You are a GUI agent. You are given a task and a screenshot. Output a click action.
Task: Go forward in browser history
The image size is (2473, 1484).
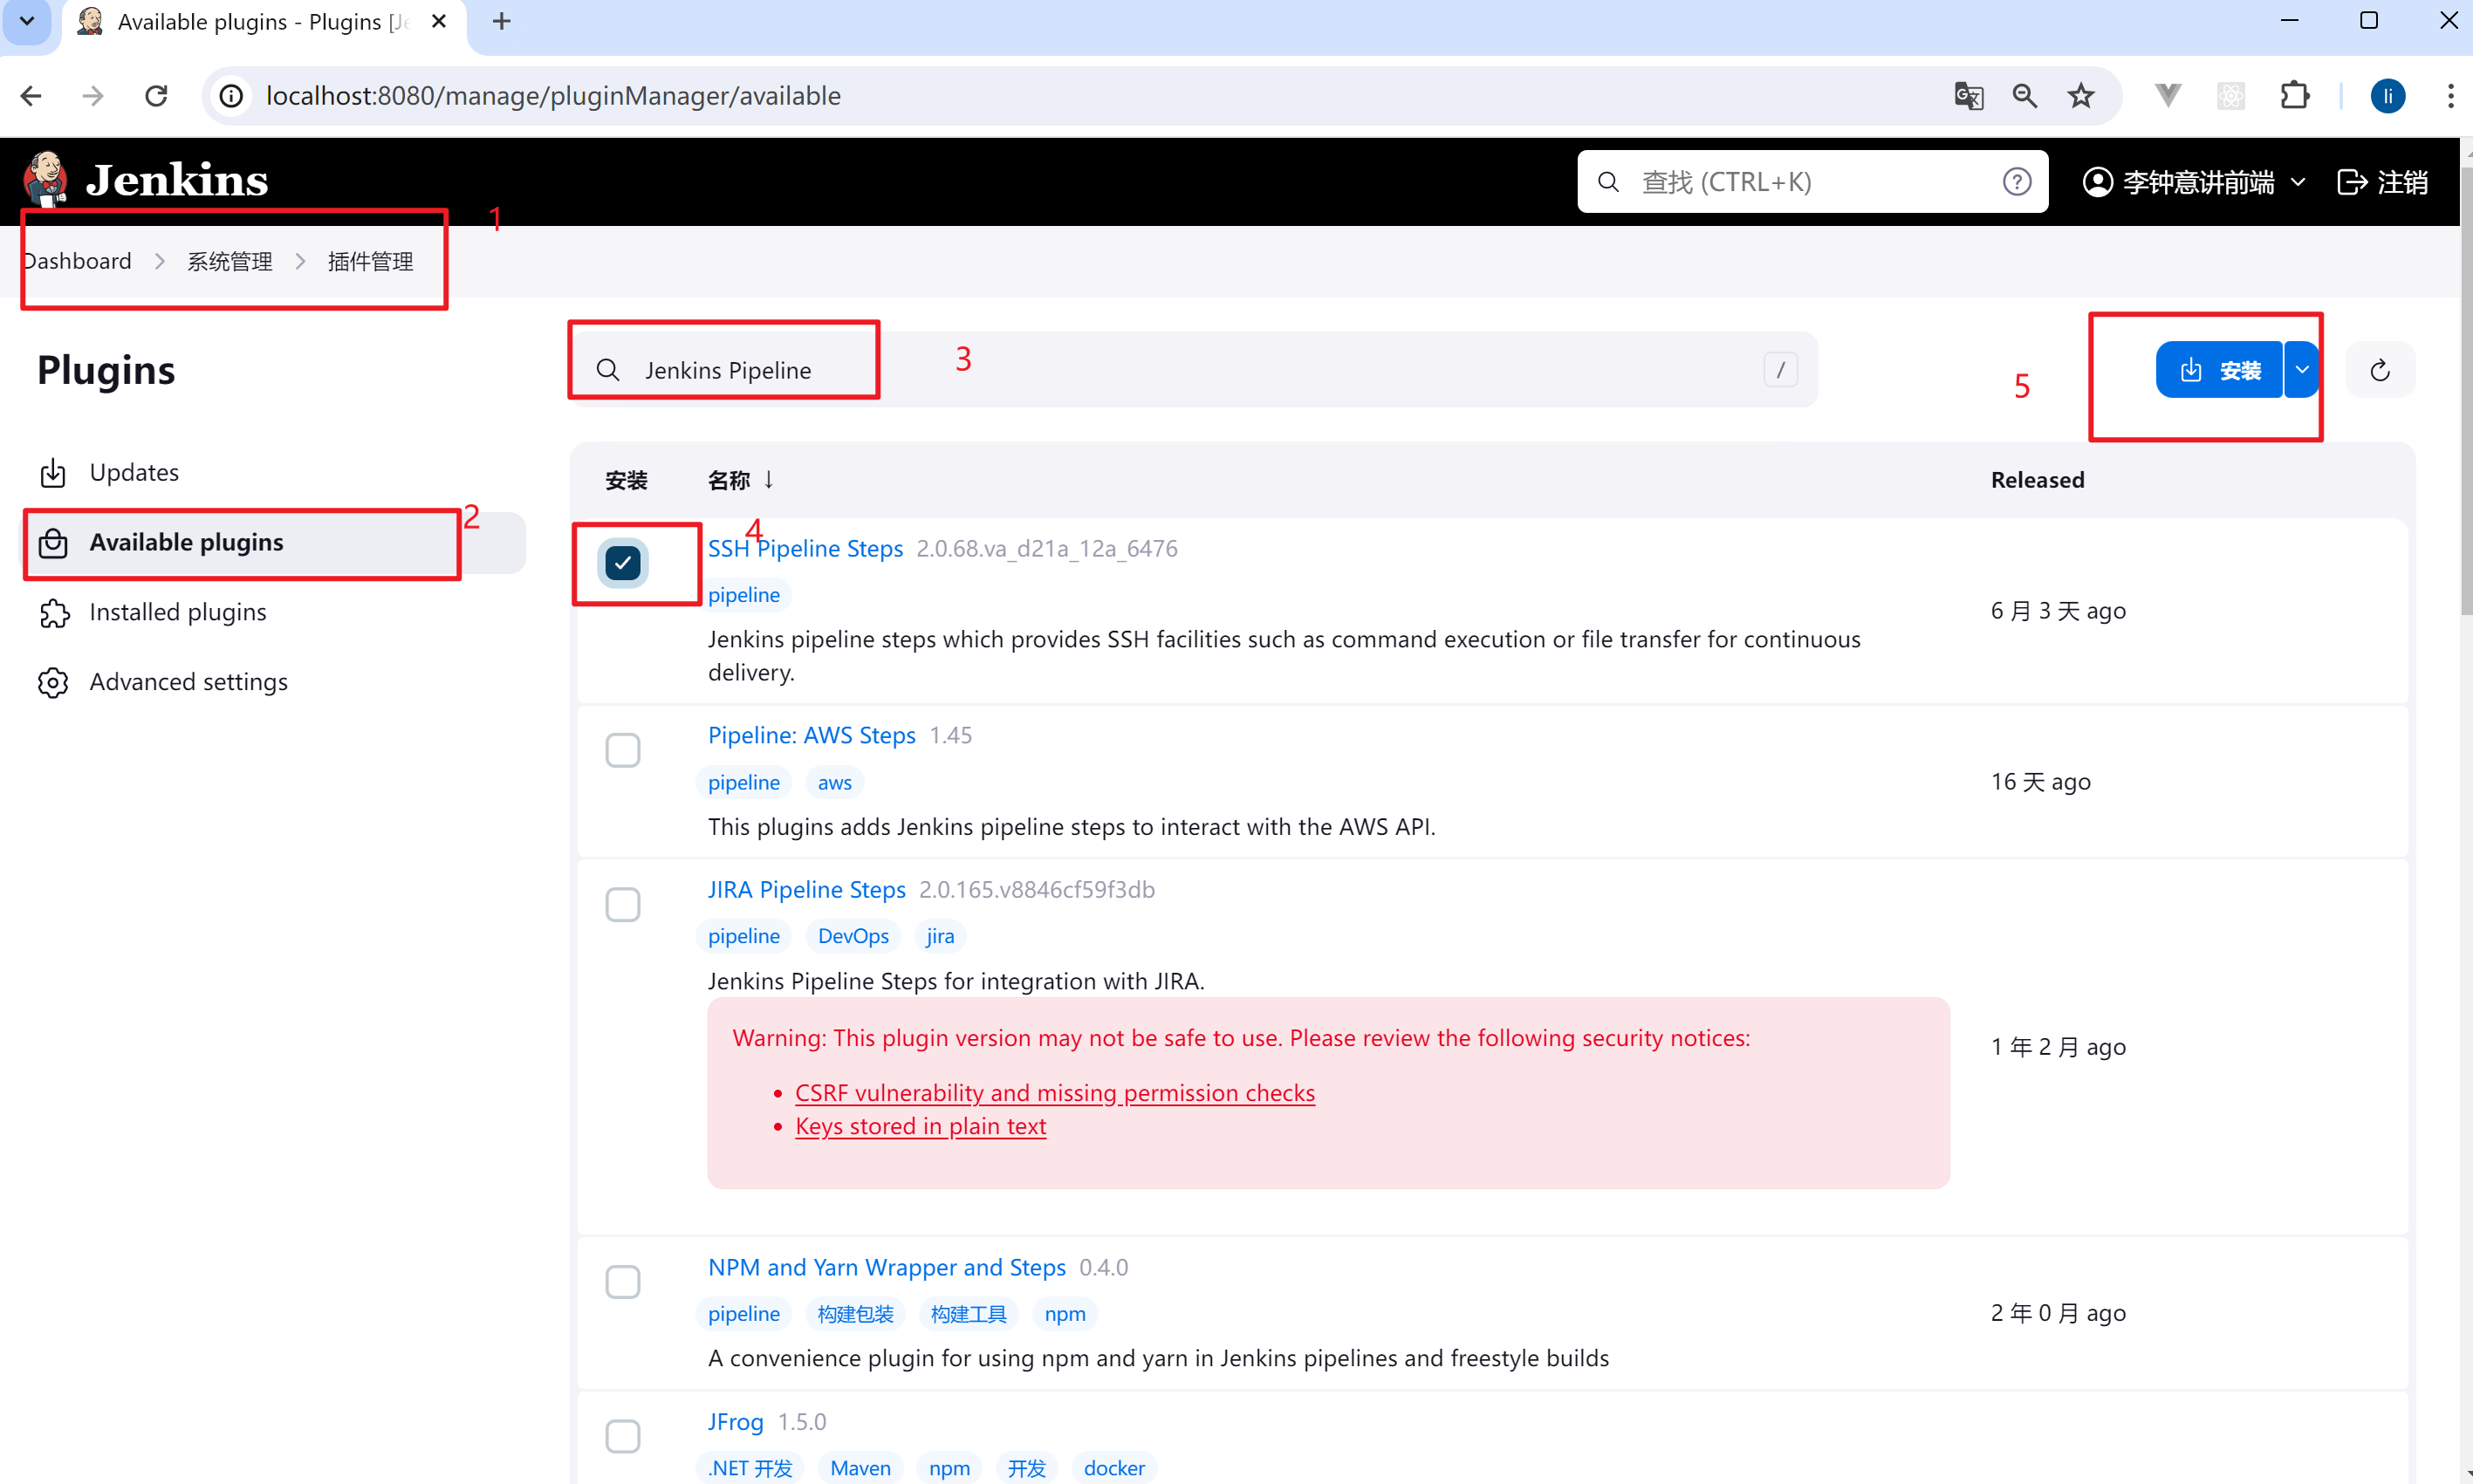93,96
